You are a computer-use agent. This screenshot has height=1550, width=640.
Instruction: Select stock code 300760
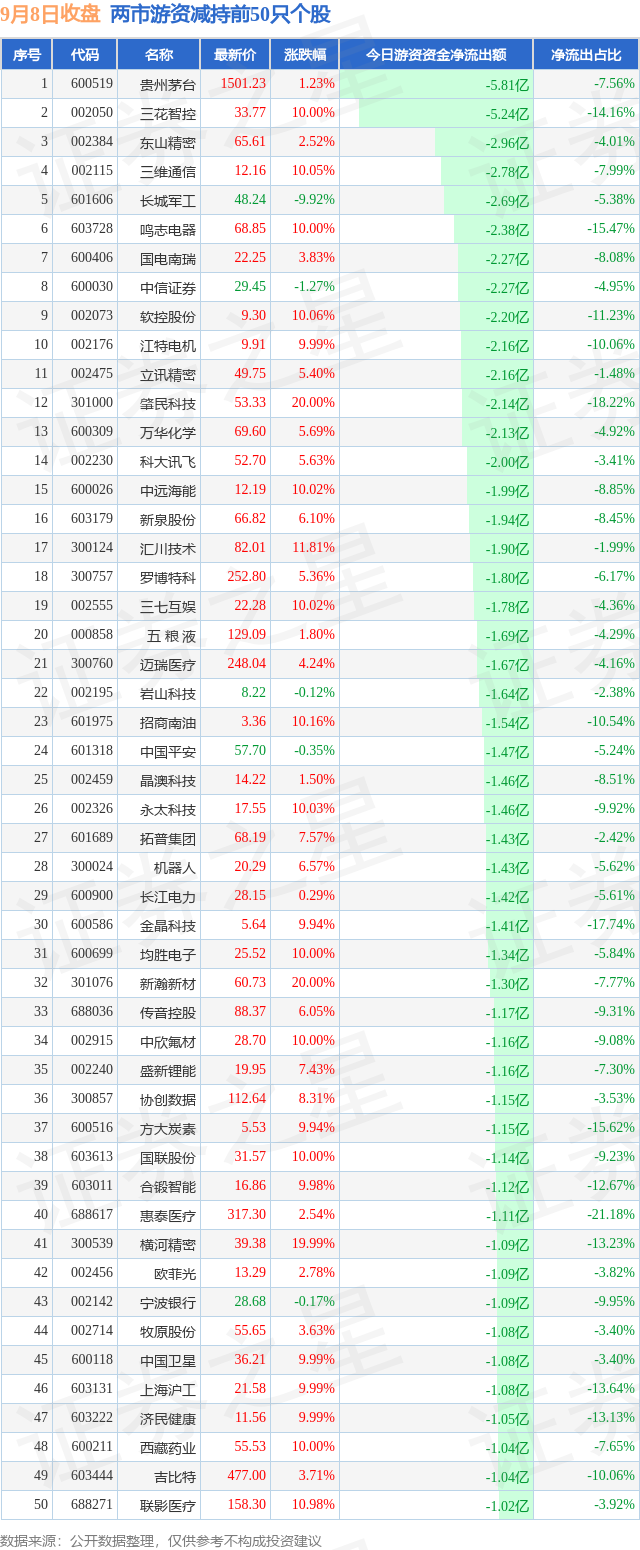click(92, 664)
